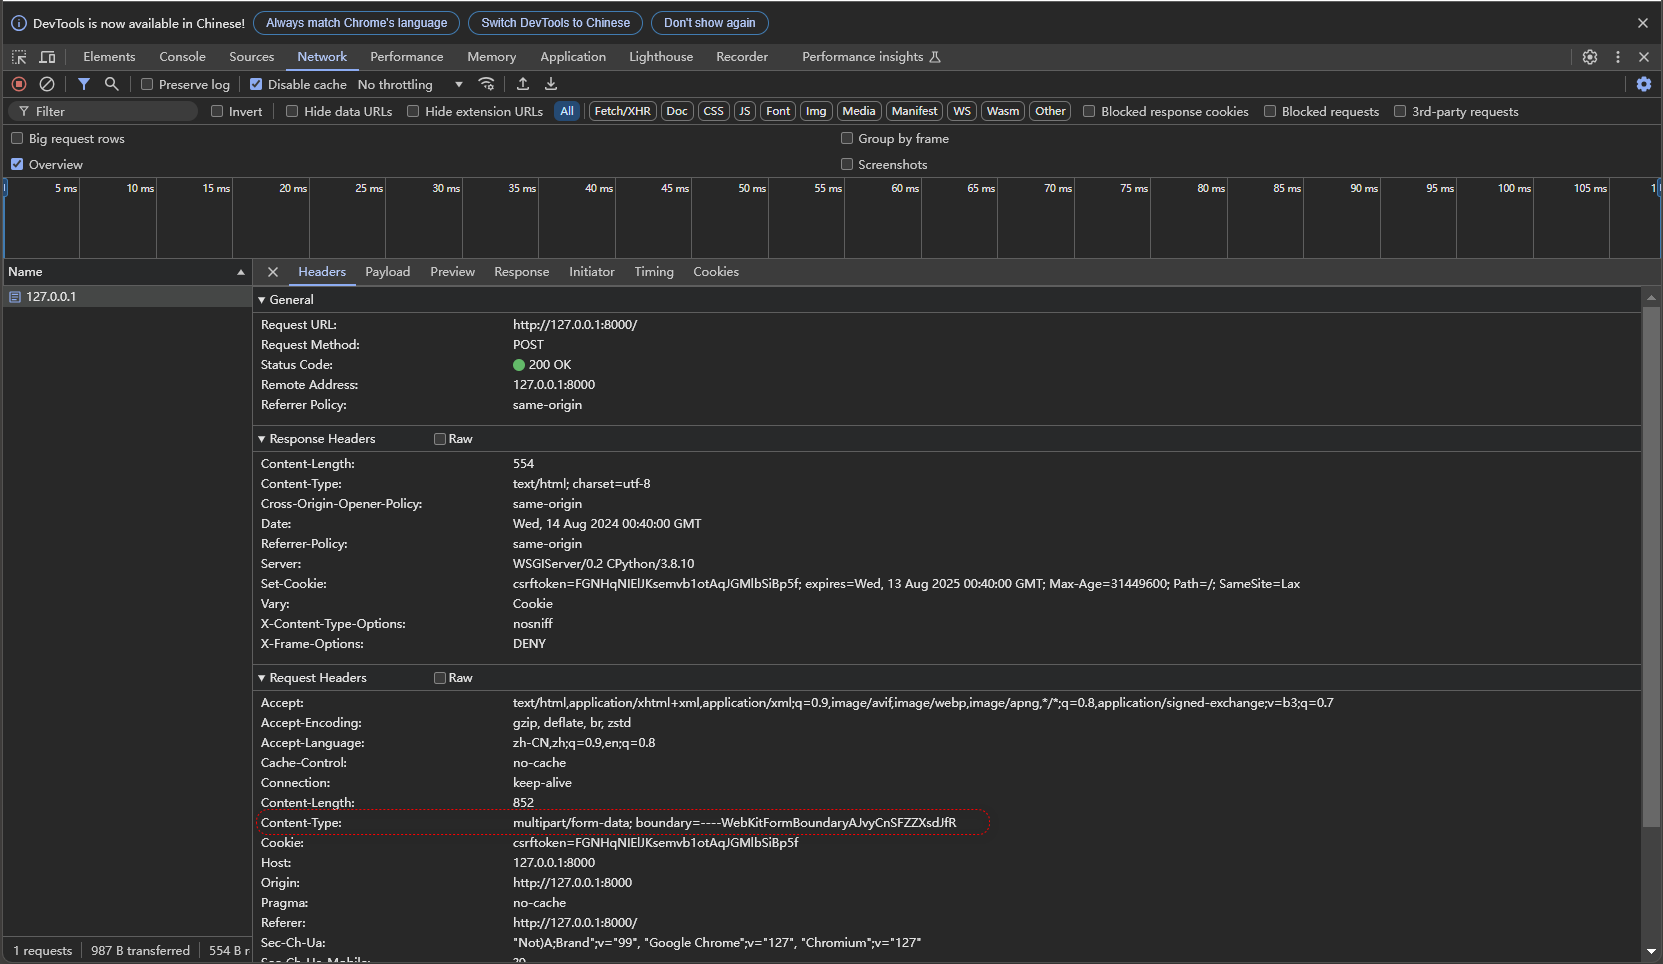Collapse the Response Headers section

[x=262, y=439]
